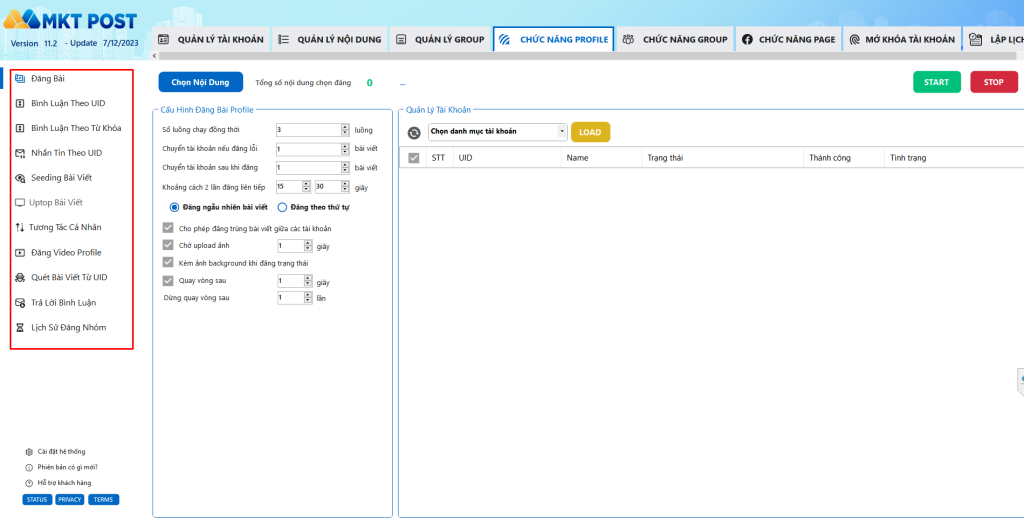Click the Đăng Bài sidebar icon
This screenshot has height=520, width=1024.
[20, 78]
